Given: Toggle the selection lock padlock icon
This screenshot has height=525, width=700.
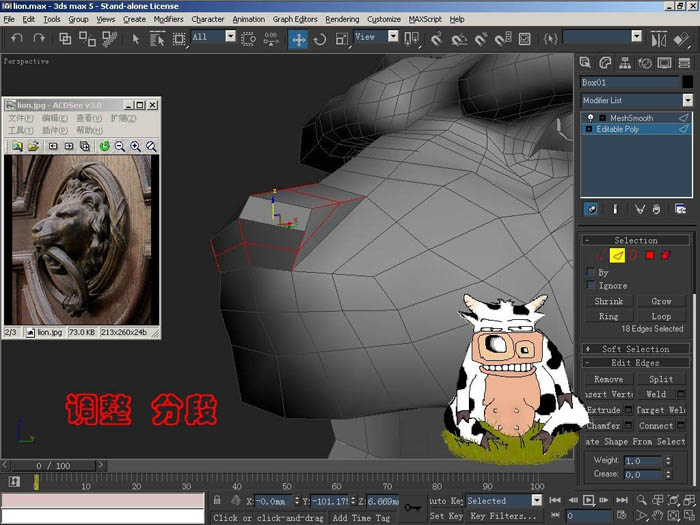Looking at the screenshot, I should [217, 500].
